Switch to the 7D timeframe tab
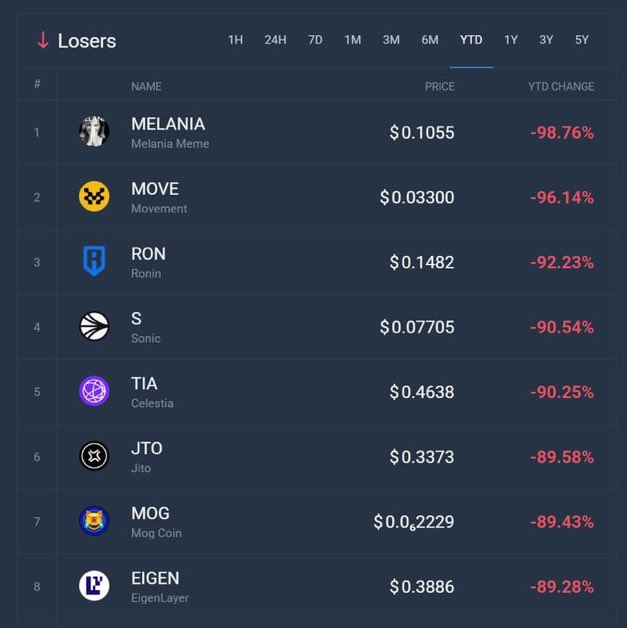Image resolution: width=627 pixels, height=628 pixels. [315, 40]
